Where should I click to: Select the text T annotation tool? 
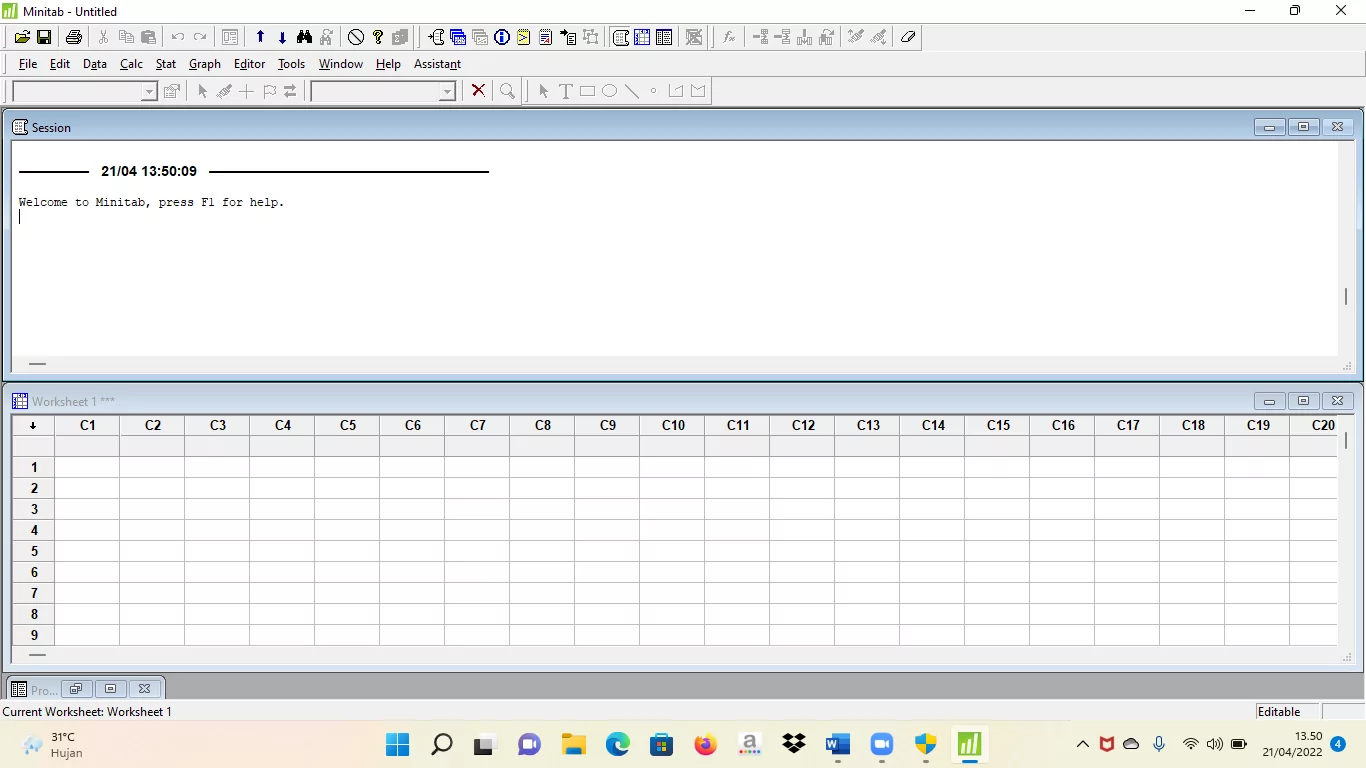pyautogui.click(x=566, y=91)
